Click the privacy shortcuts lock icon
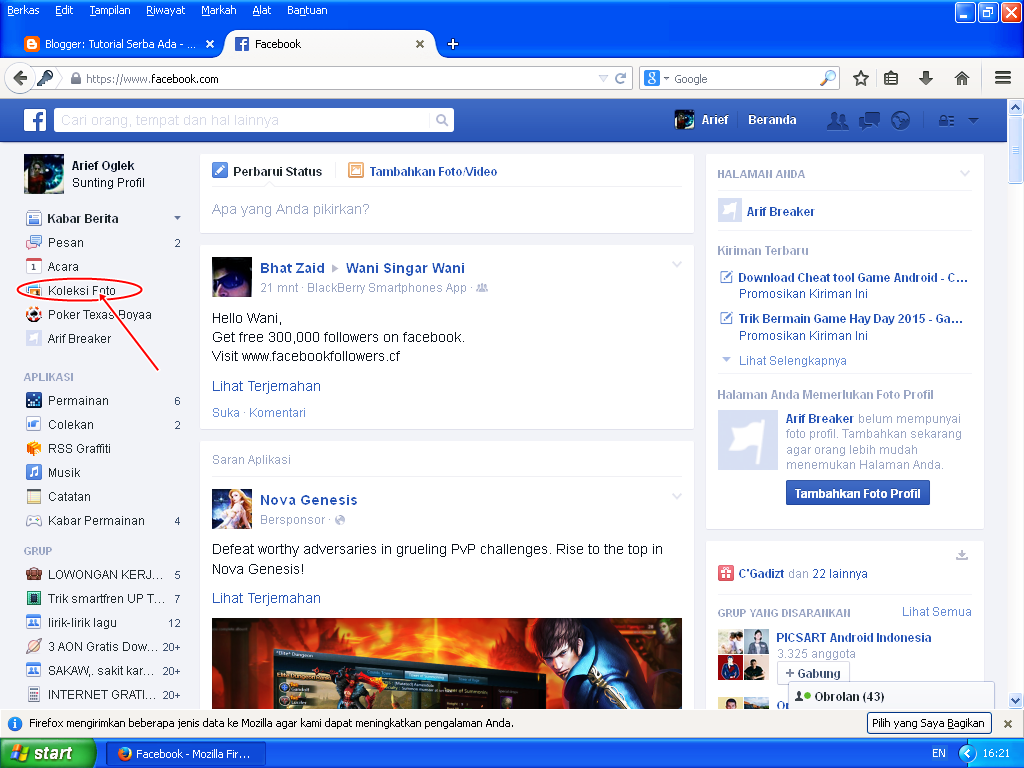This screenshot has height=768, width=1024. [x=946, y=120]
